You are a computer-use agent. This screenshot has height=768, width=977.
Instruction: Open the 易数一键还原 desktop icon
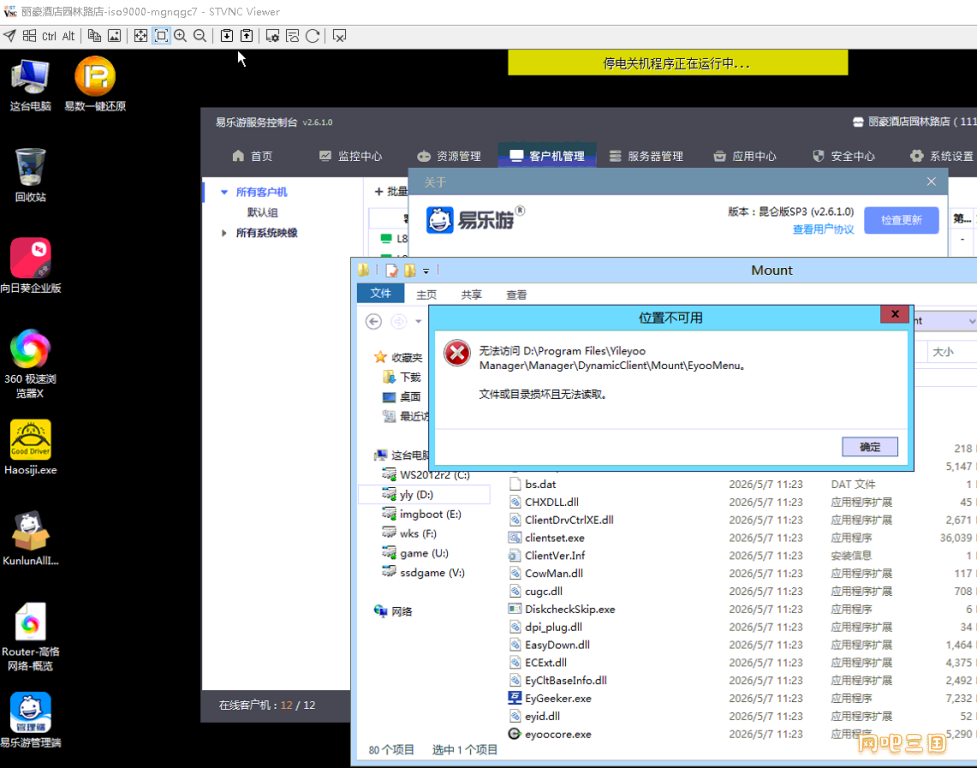(95, 85)
